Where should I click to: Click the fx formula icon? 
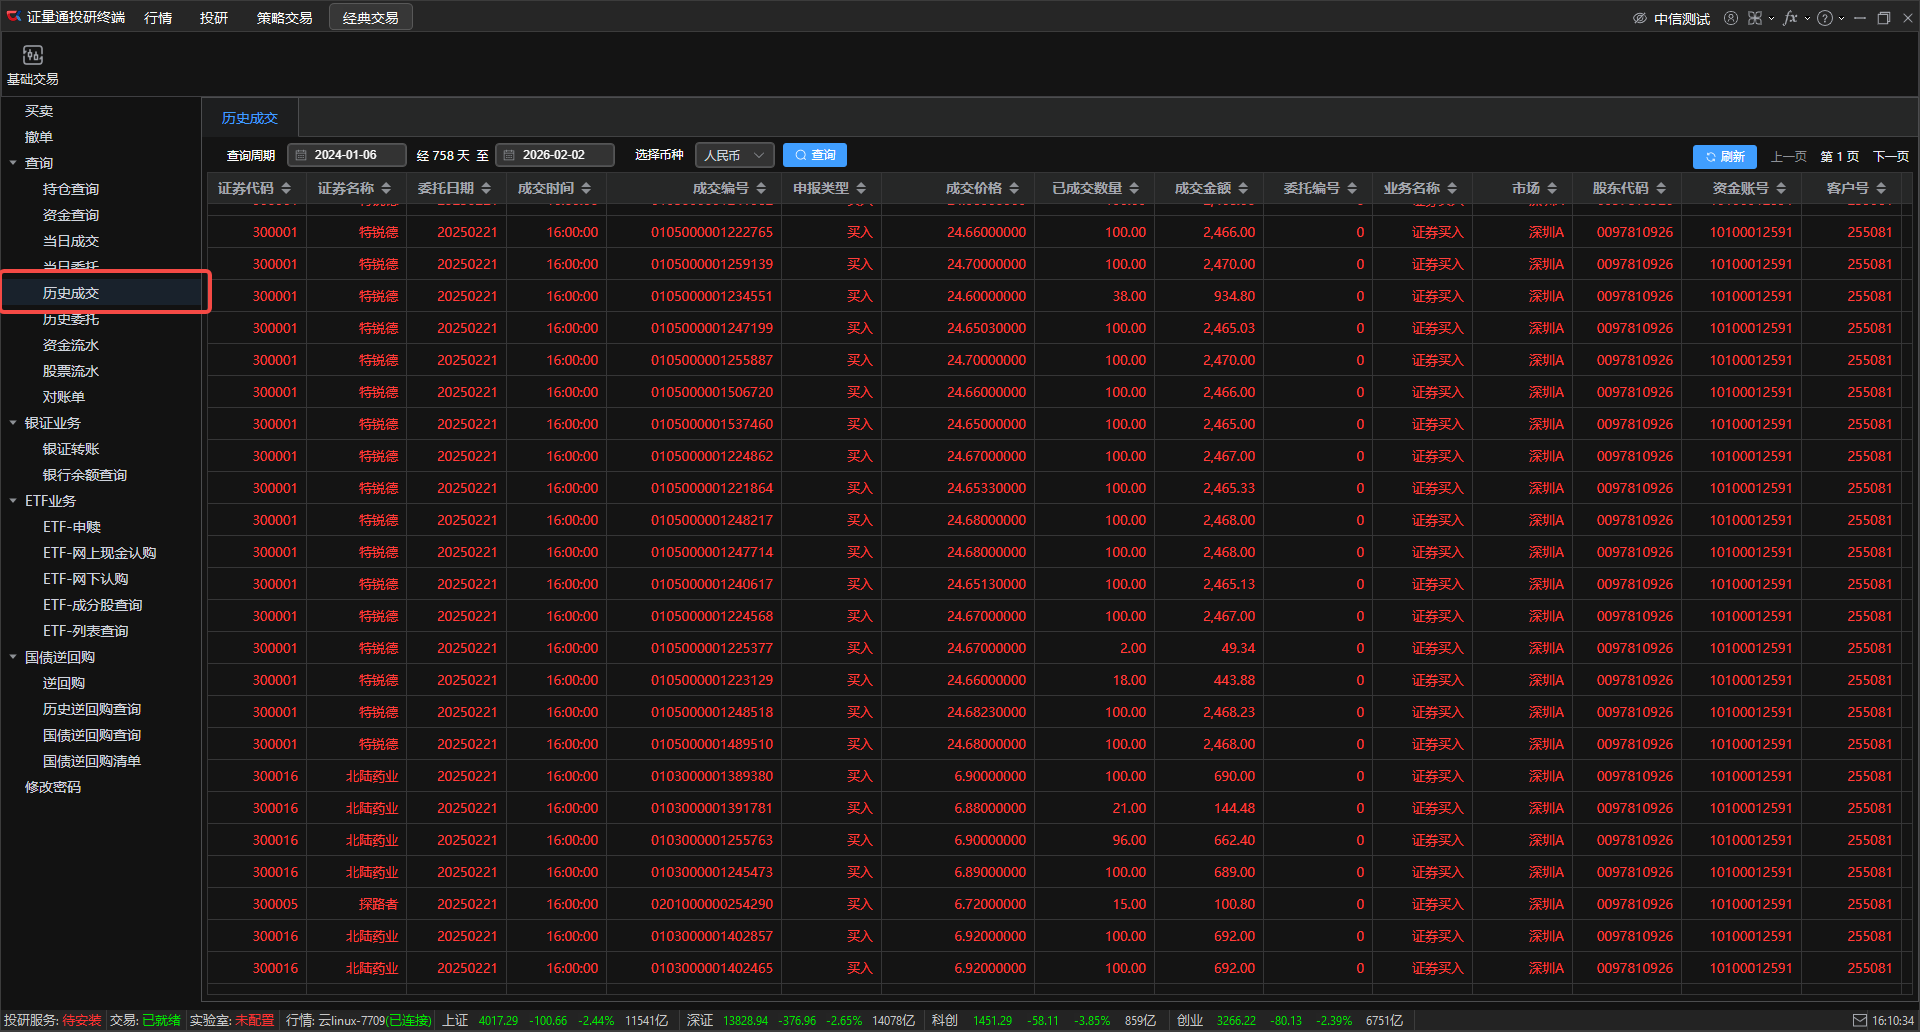click(x=1790, y=18)
